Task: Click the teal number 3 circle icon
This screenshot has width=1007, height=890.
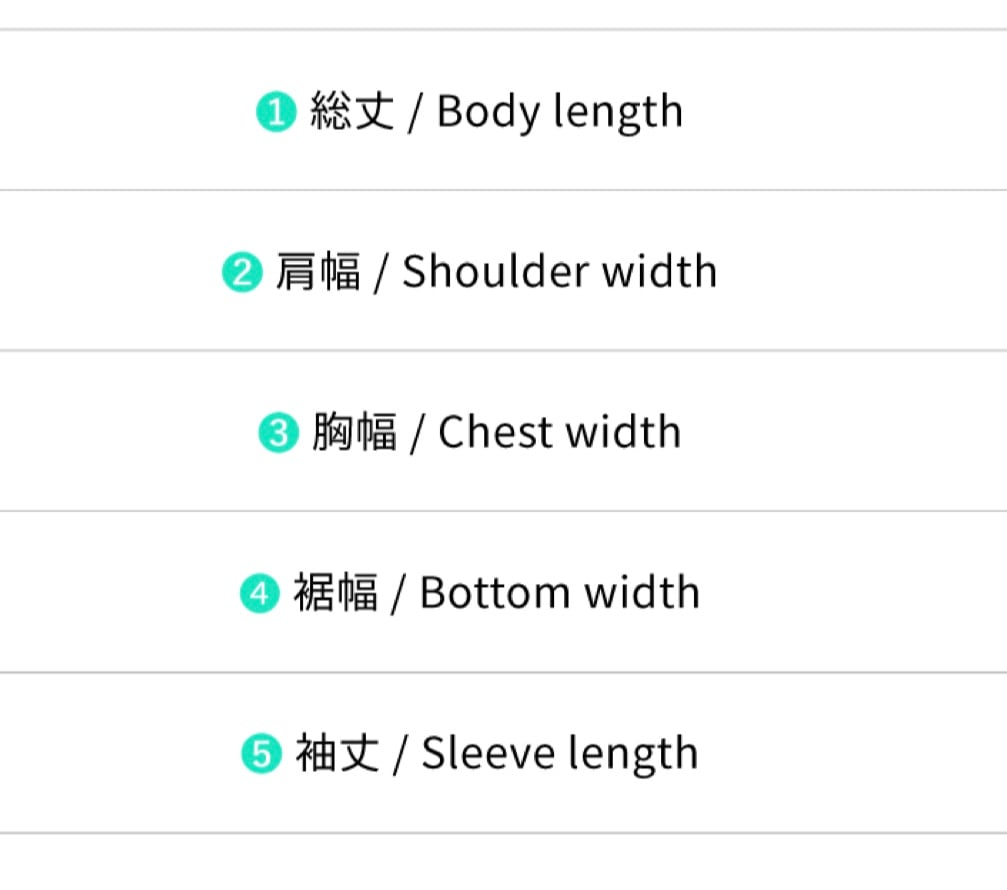Action: 277,434
